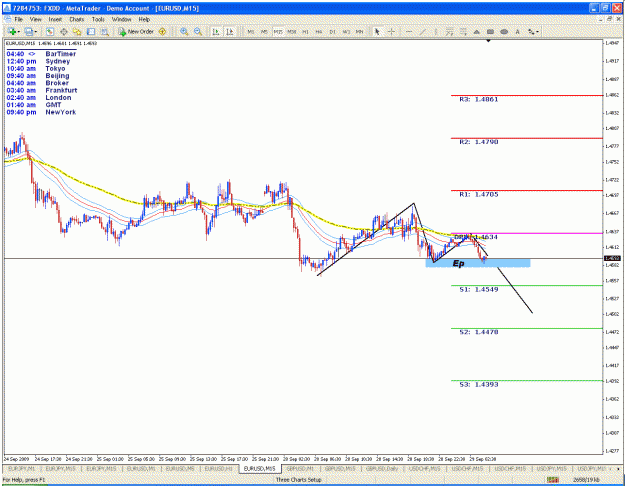Viewport: 625px width, 486px height.
Task: Switch the chart to M5 timeframe
Action: pyautogui.click(x=264, y=31)
